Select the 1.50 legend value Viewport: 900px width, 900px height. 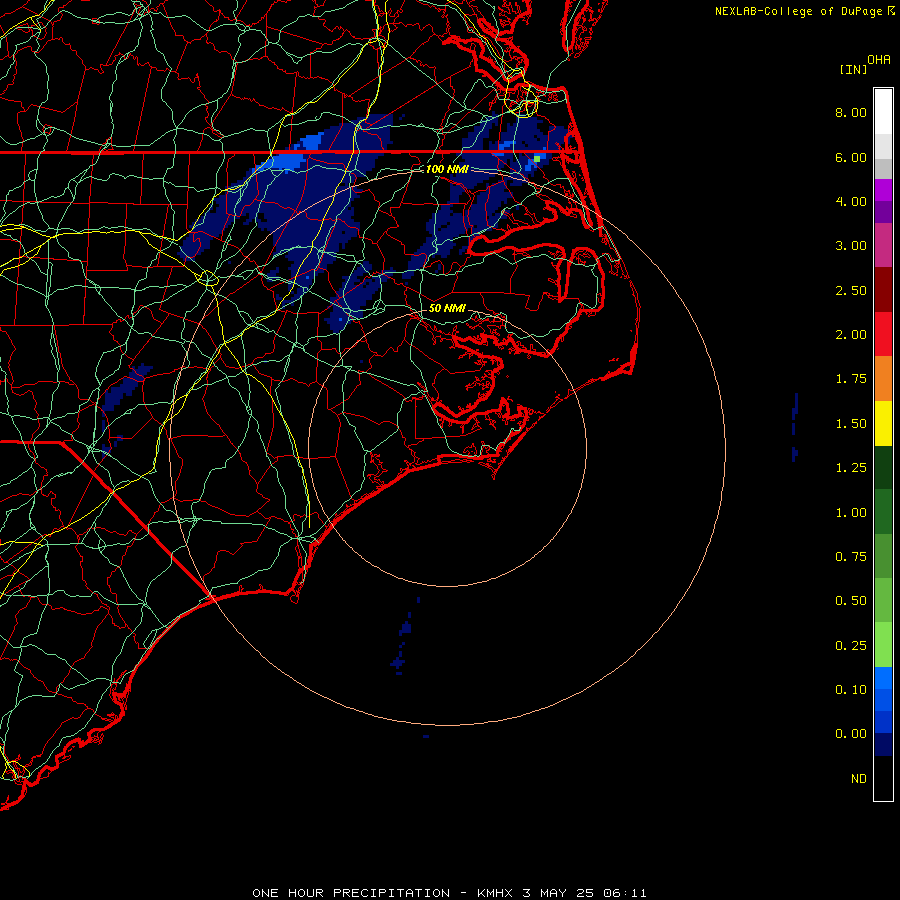(x=851, y=424)
